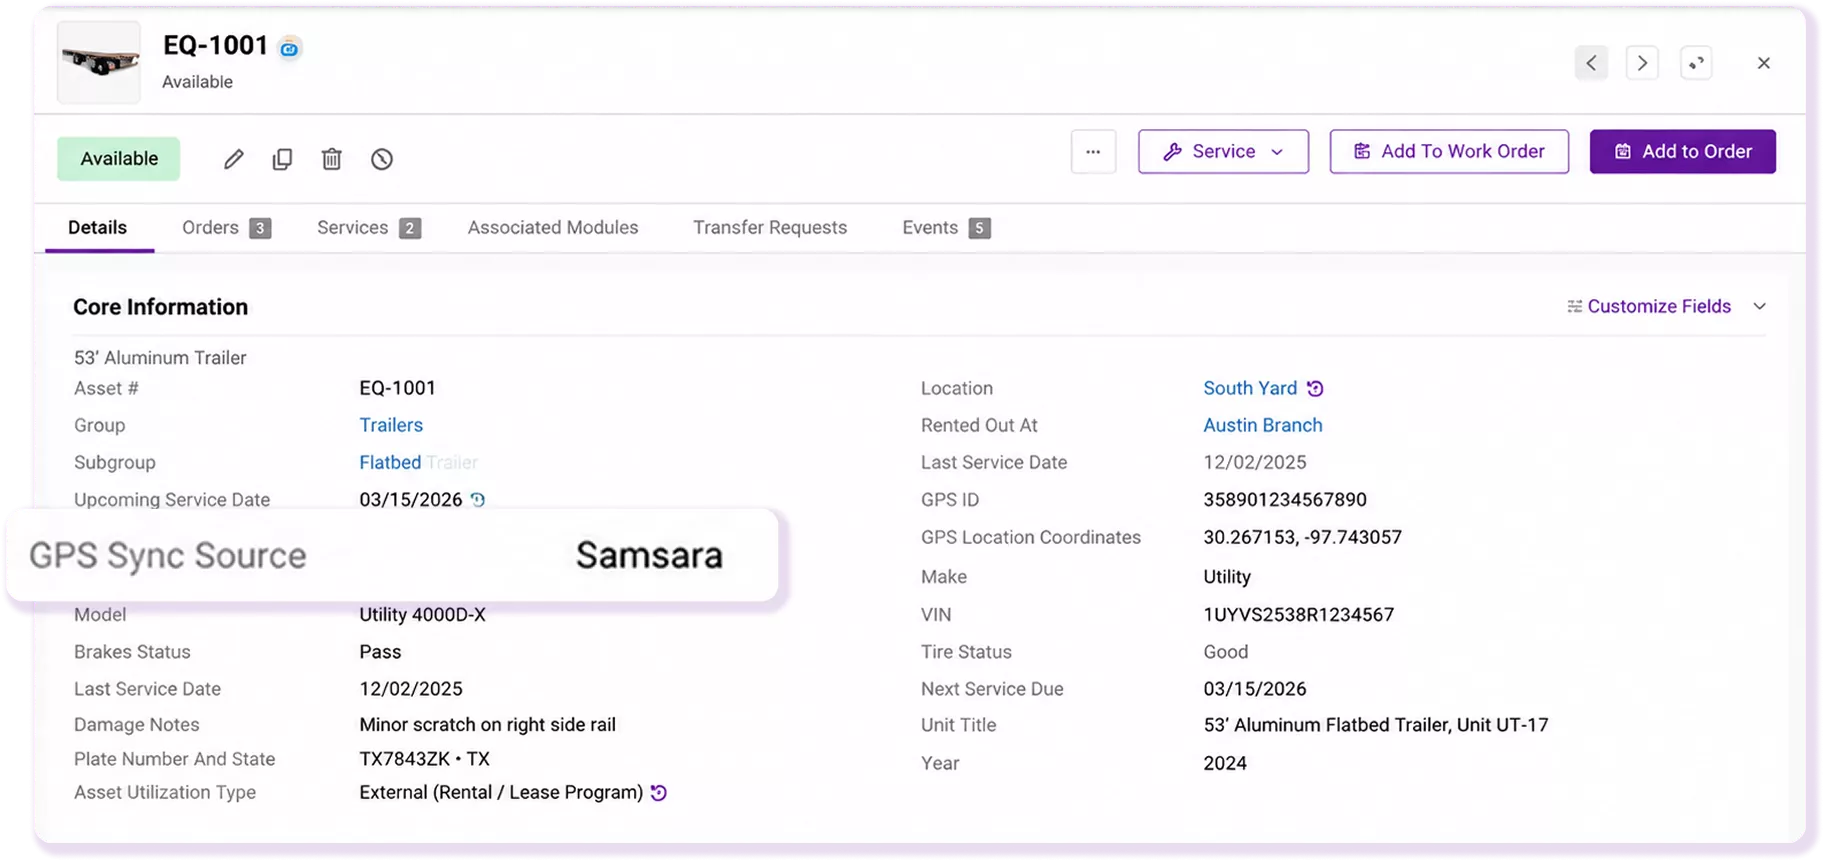Click the damage note 'Minor scratch on right side rail'

(487, 725)
